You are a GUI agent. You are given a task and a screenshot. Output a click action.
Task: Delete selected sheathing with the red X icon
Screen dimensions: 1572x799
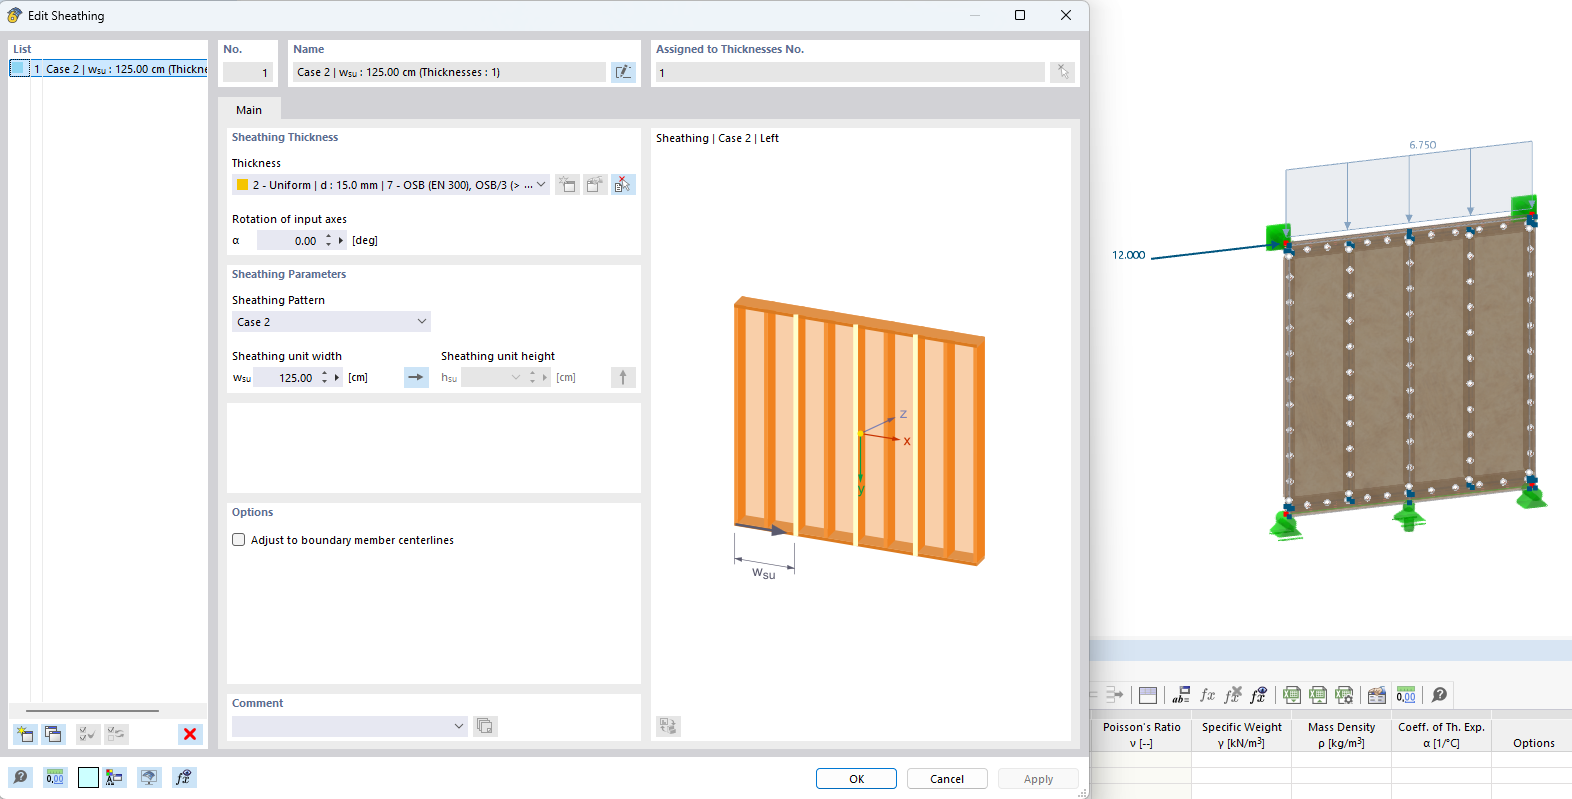tap(190, 734)
